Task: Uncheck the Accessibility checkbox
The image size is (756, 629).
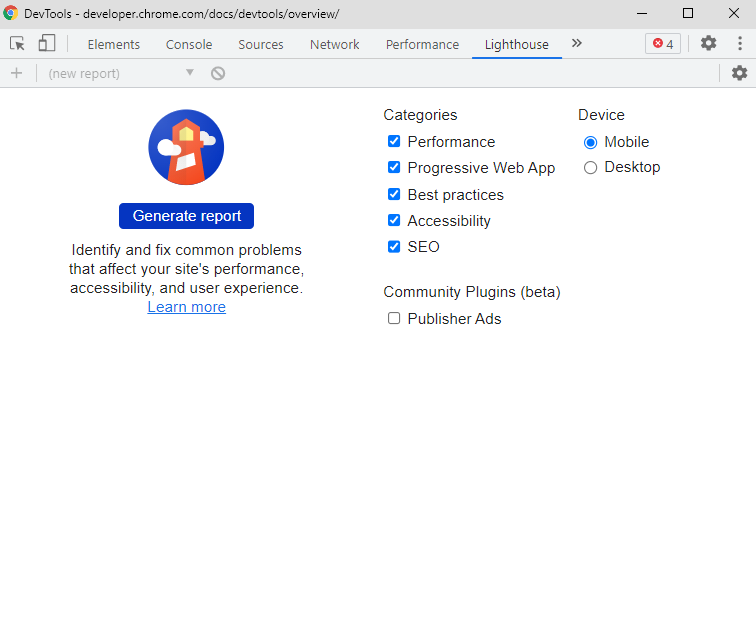Action: tap(394, 220)
